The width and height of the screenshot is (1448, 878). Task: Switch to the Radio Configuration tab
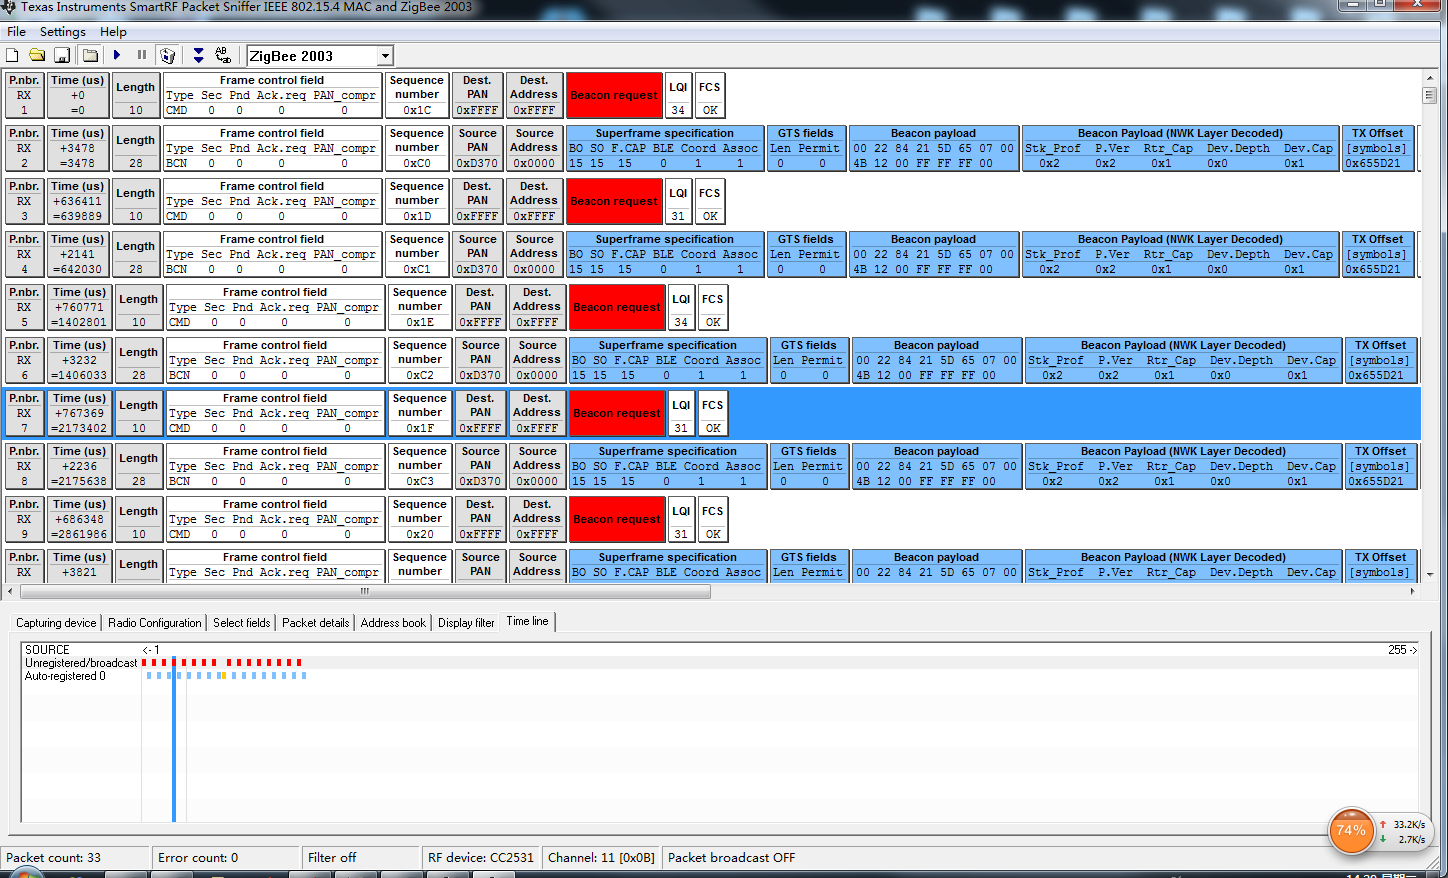155,623
